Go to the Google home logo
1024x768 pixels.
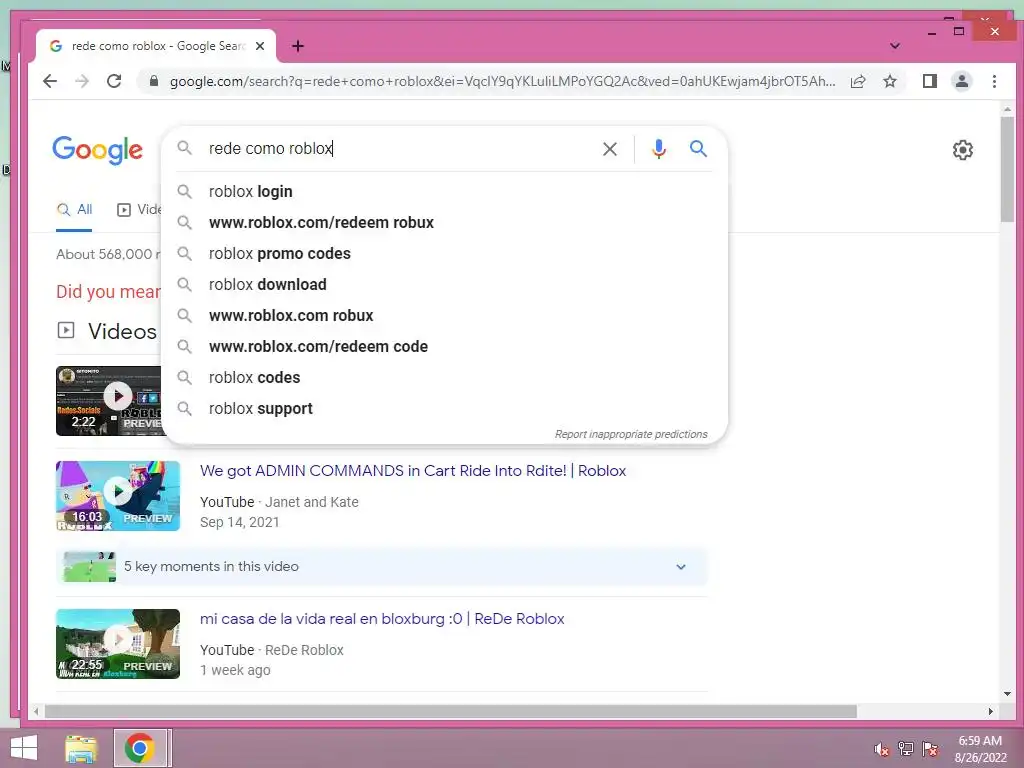[97, 150]
